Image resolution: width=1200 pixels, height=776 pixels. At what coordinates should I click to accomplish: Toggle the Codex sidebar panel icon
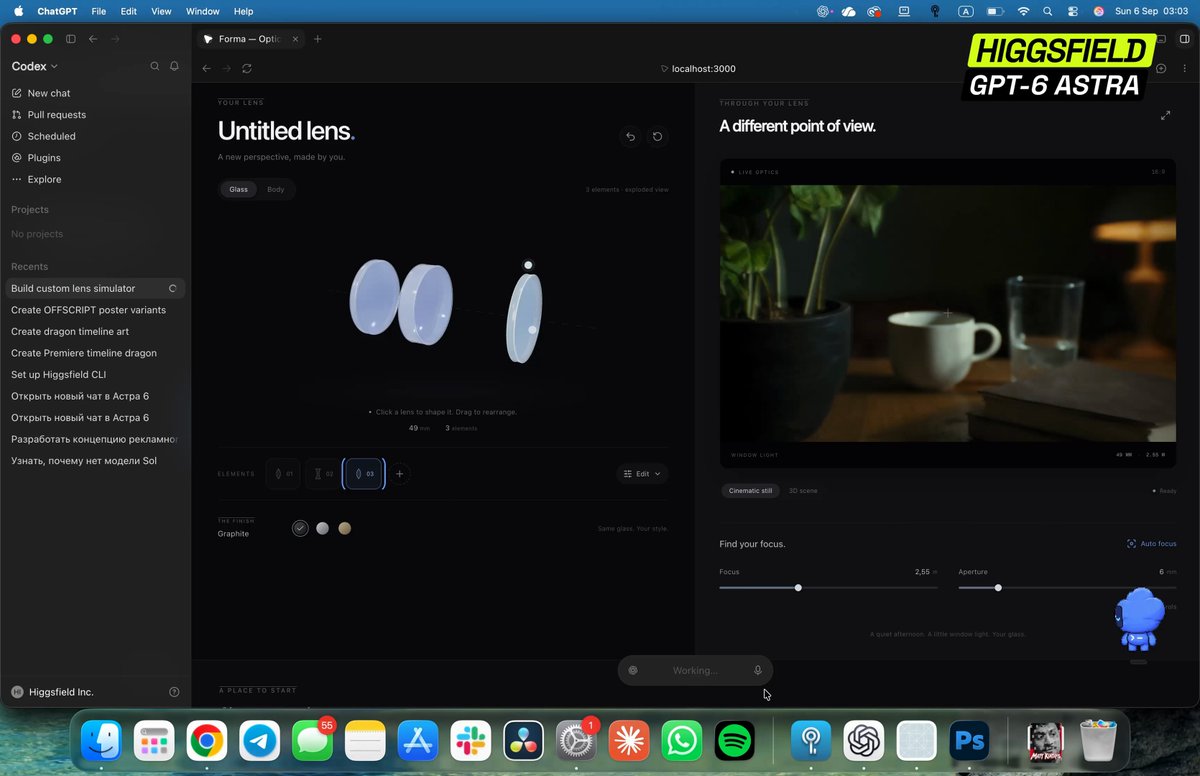70,39
